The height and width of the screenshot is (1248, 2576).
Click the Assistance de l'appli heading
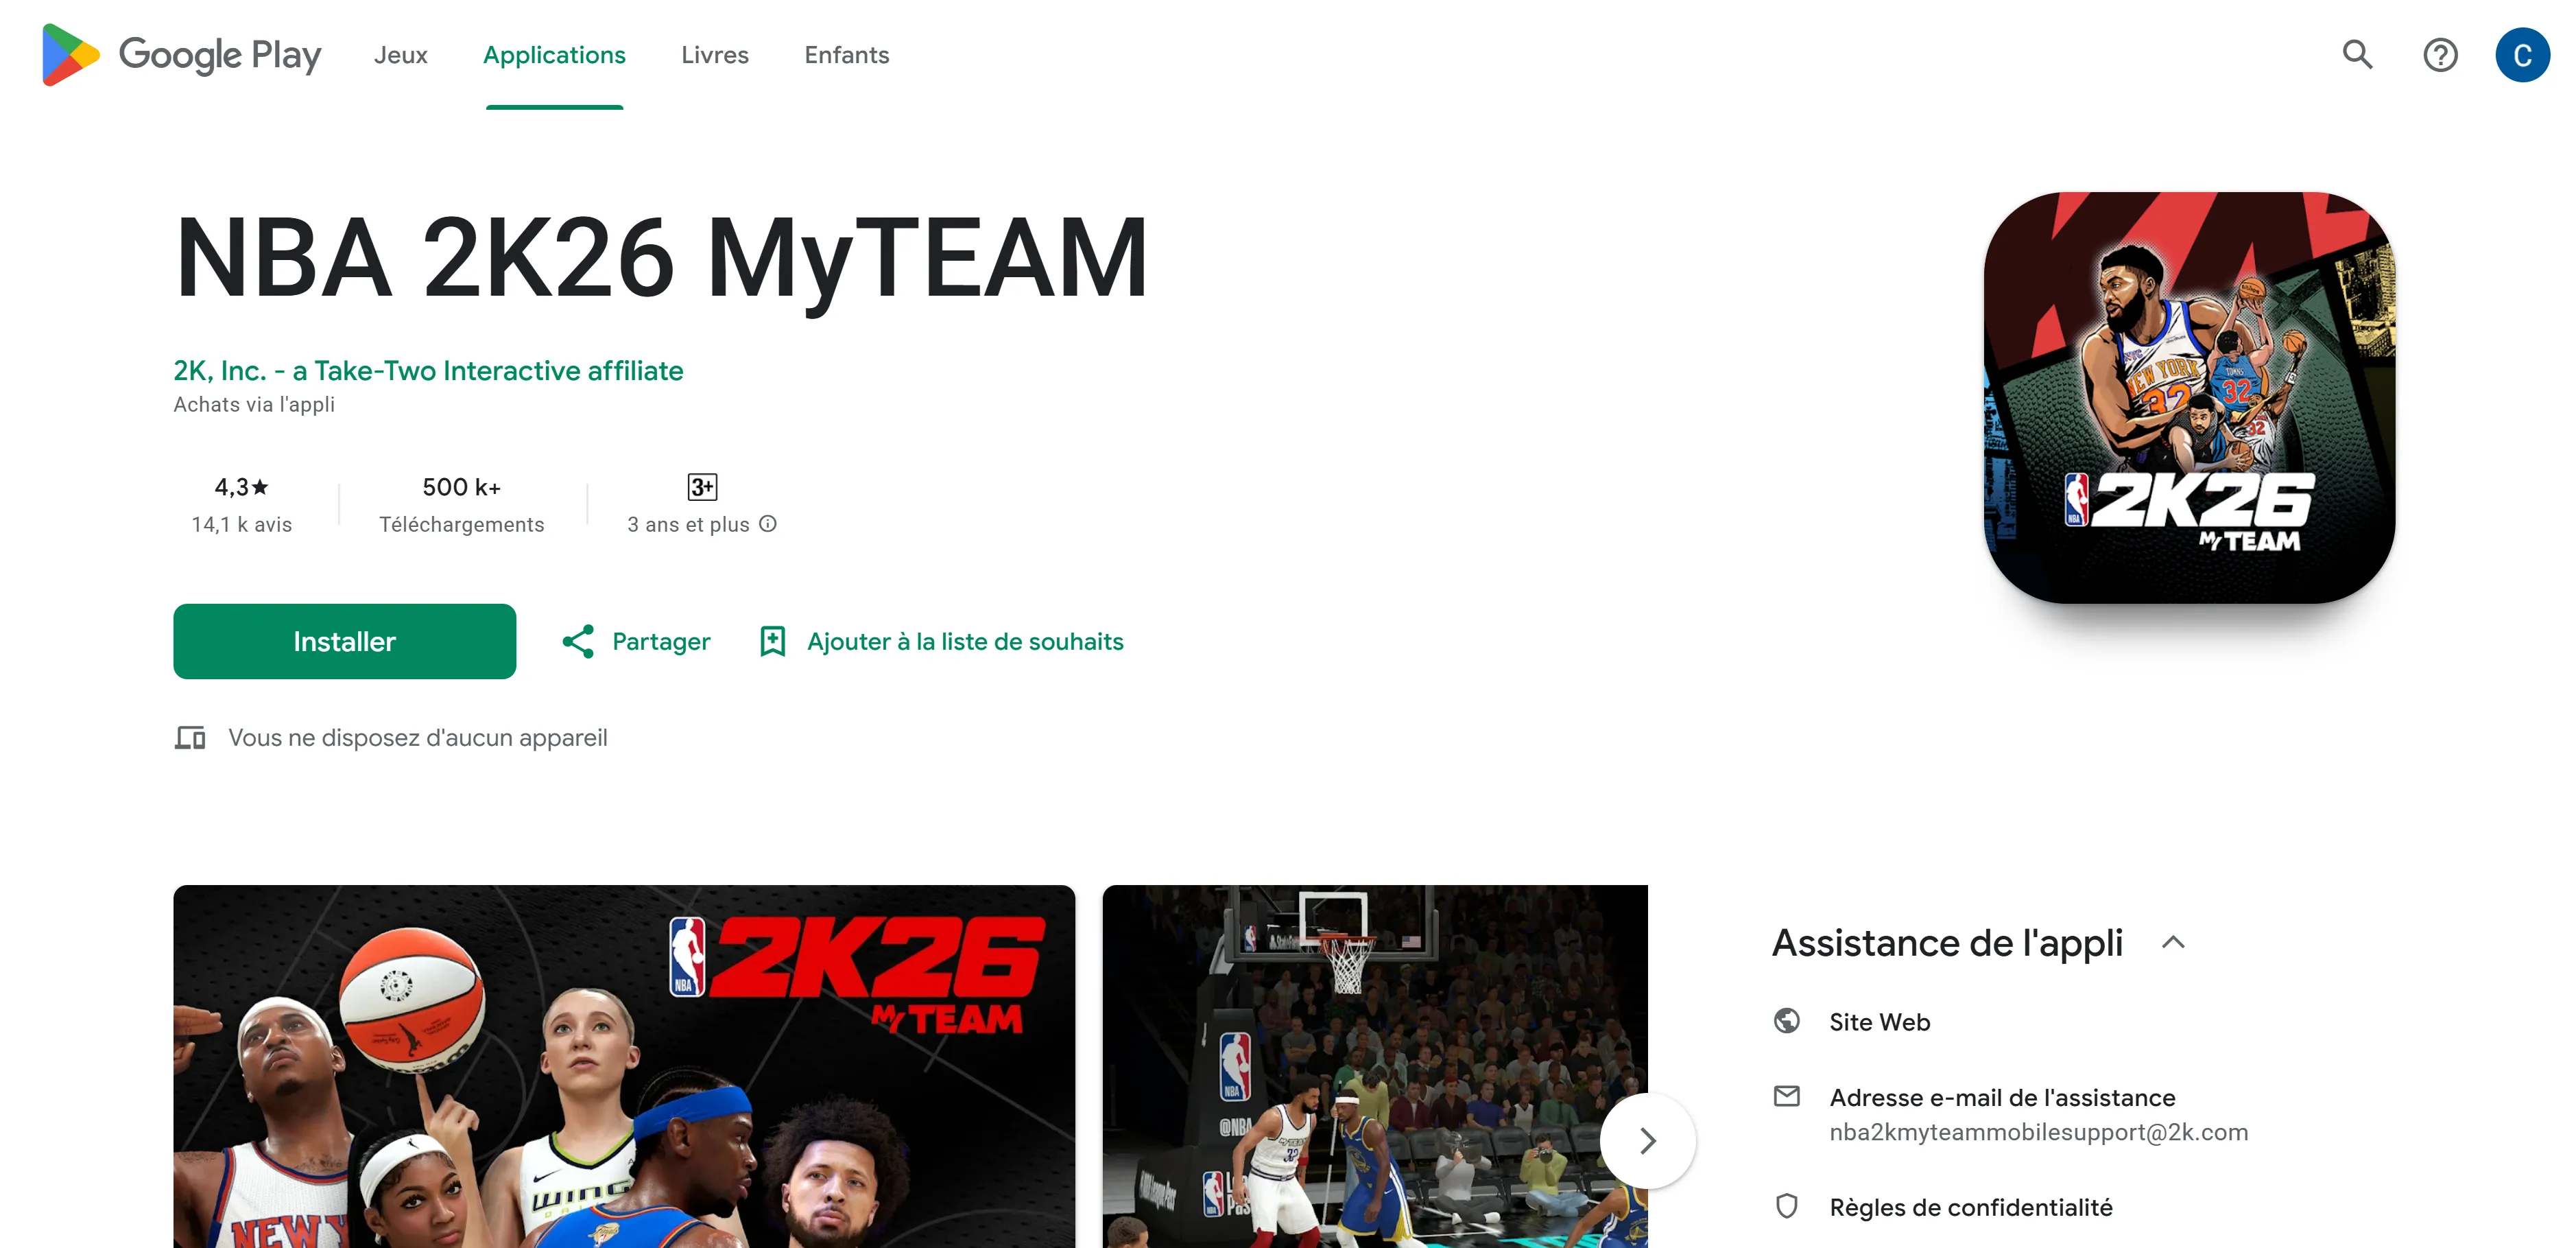1947,943
